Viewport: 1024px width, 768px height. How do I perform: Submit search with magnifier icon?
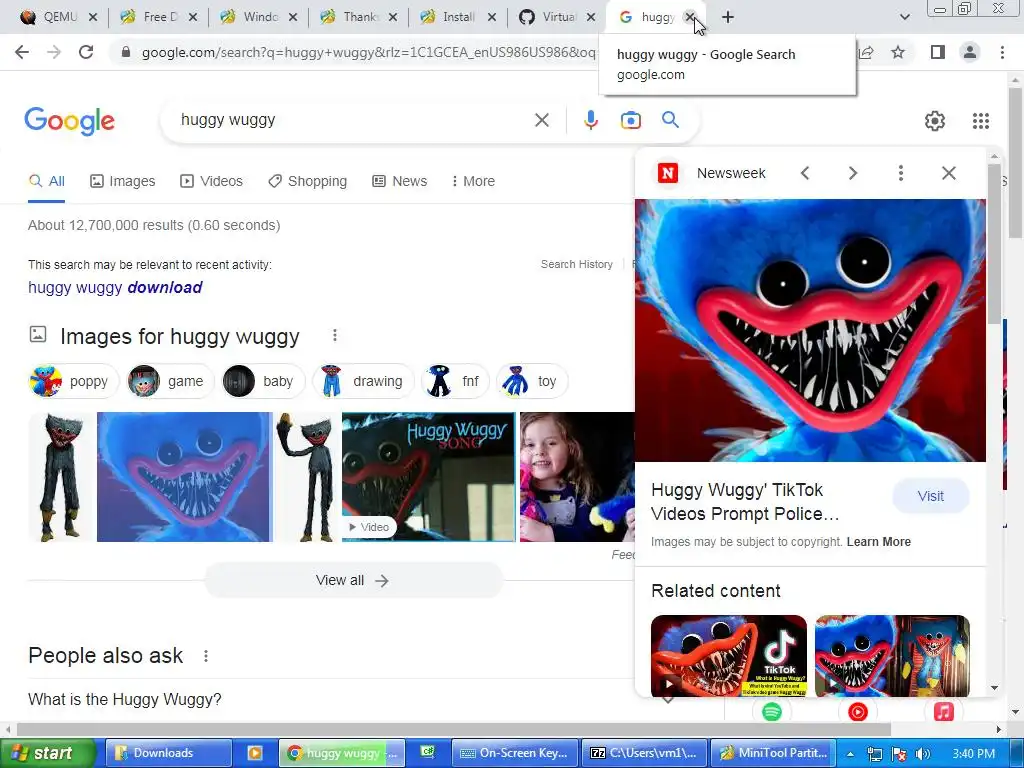pyautogui.click(x=670, y=120)
